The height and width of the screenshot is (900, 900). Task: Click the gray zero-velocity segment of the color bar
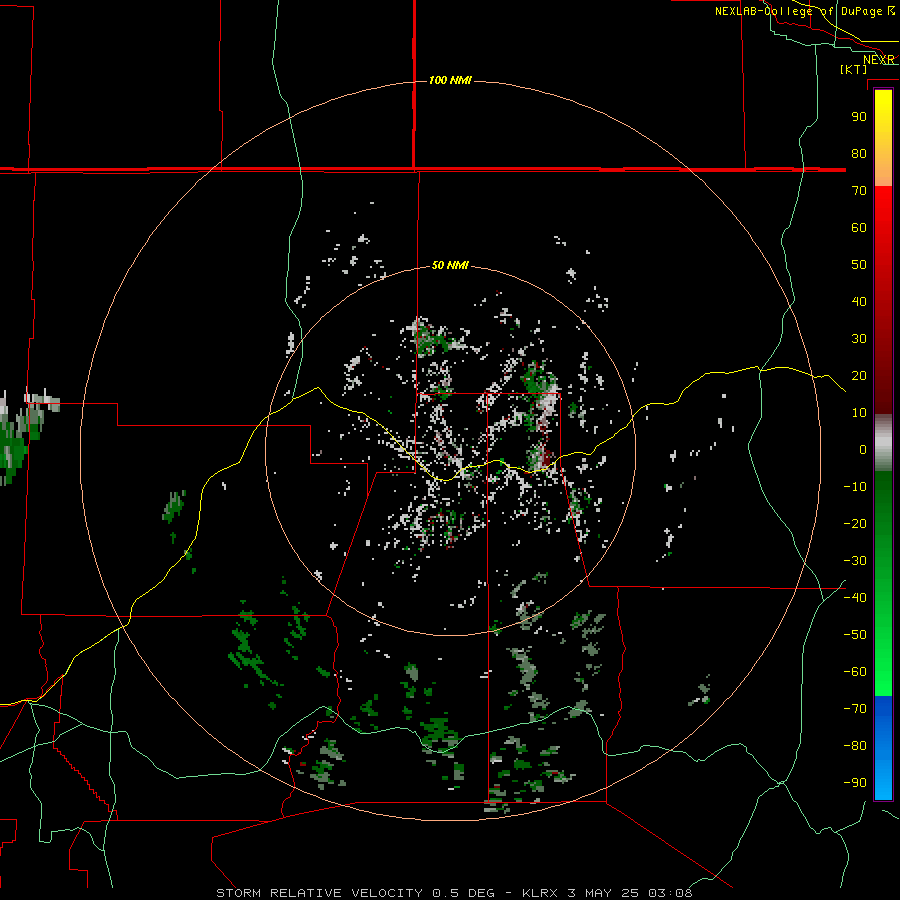coord(883,443)
